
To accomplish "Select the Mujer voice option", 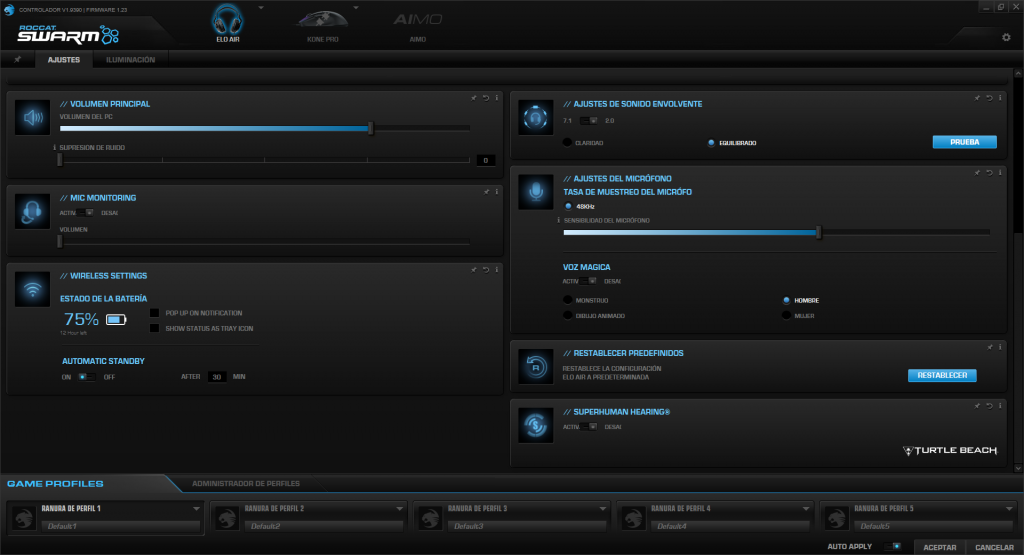I will 786,315.
